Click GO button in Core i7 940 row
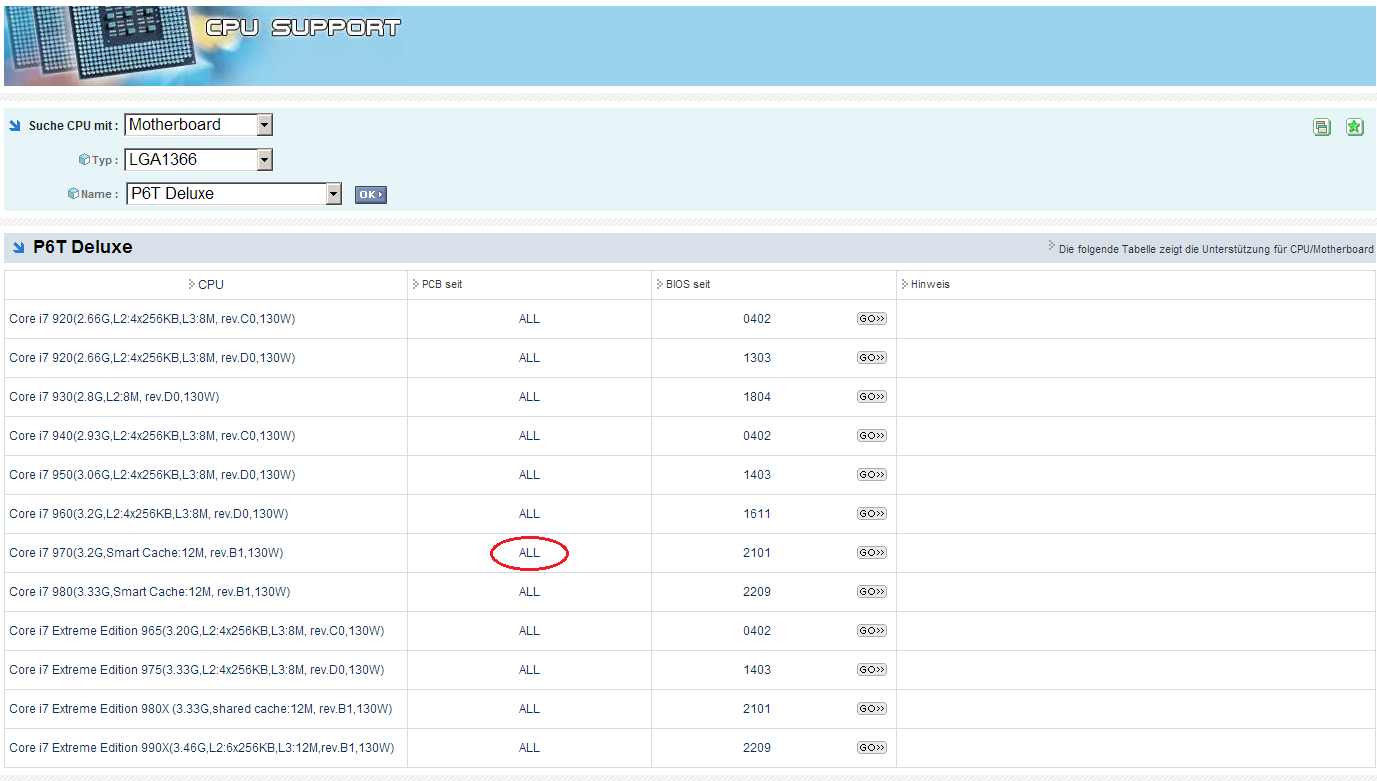The width and height of the screenshot is (1377, 781). 871,436
